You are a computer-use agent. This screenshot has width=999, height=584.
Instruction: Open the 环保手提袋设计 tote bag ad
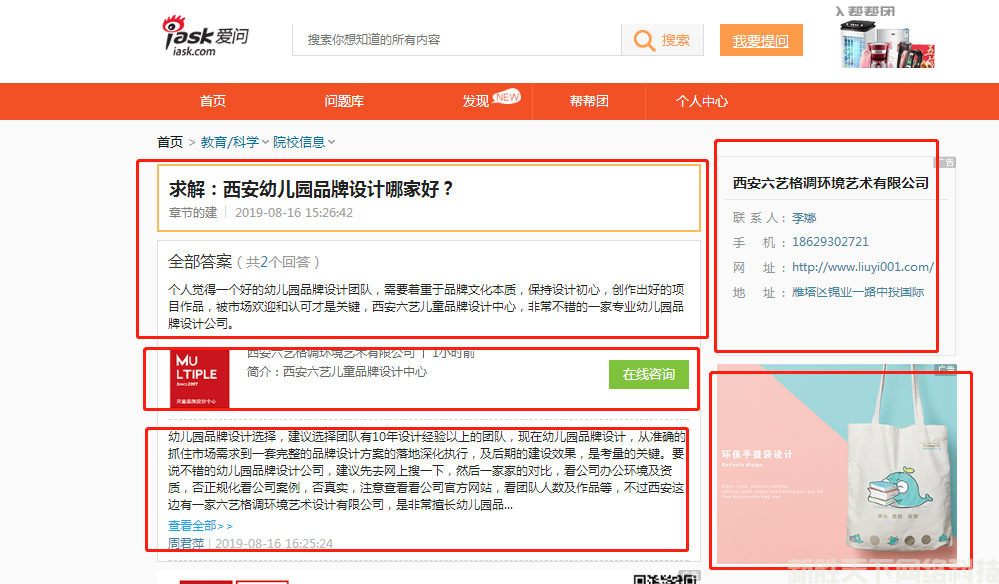click(x=836, y=466)
